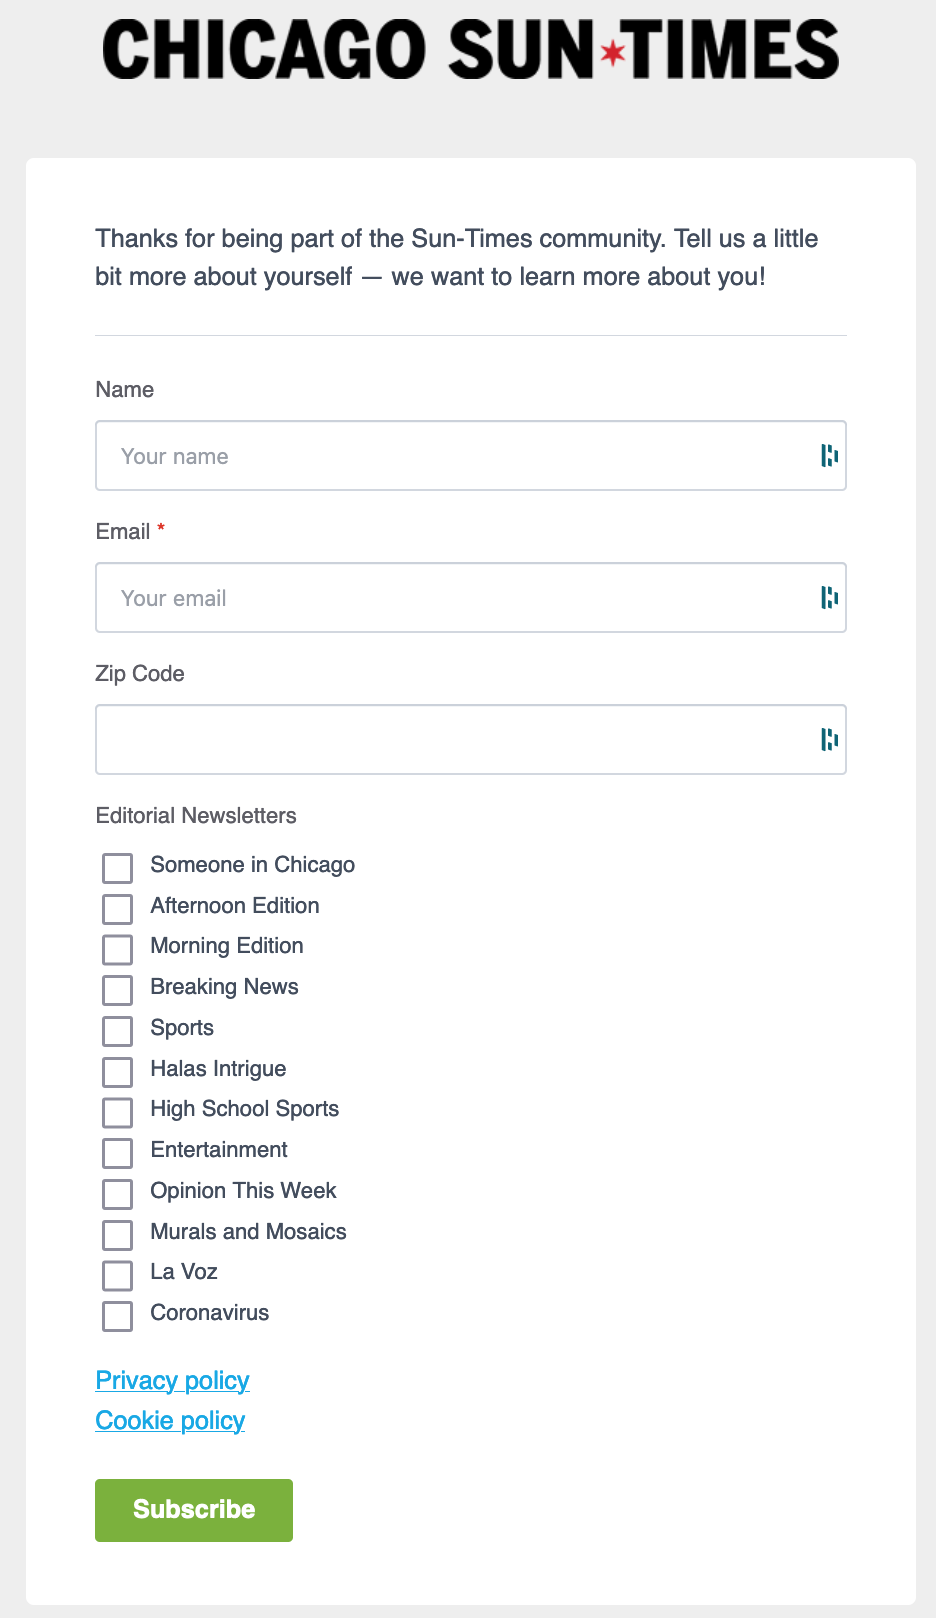
Task: Check the La Voz newsletter
Action: [x=118, y=1275]
